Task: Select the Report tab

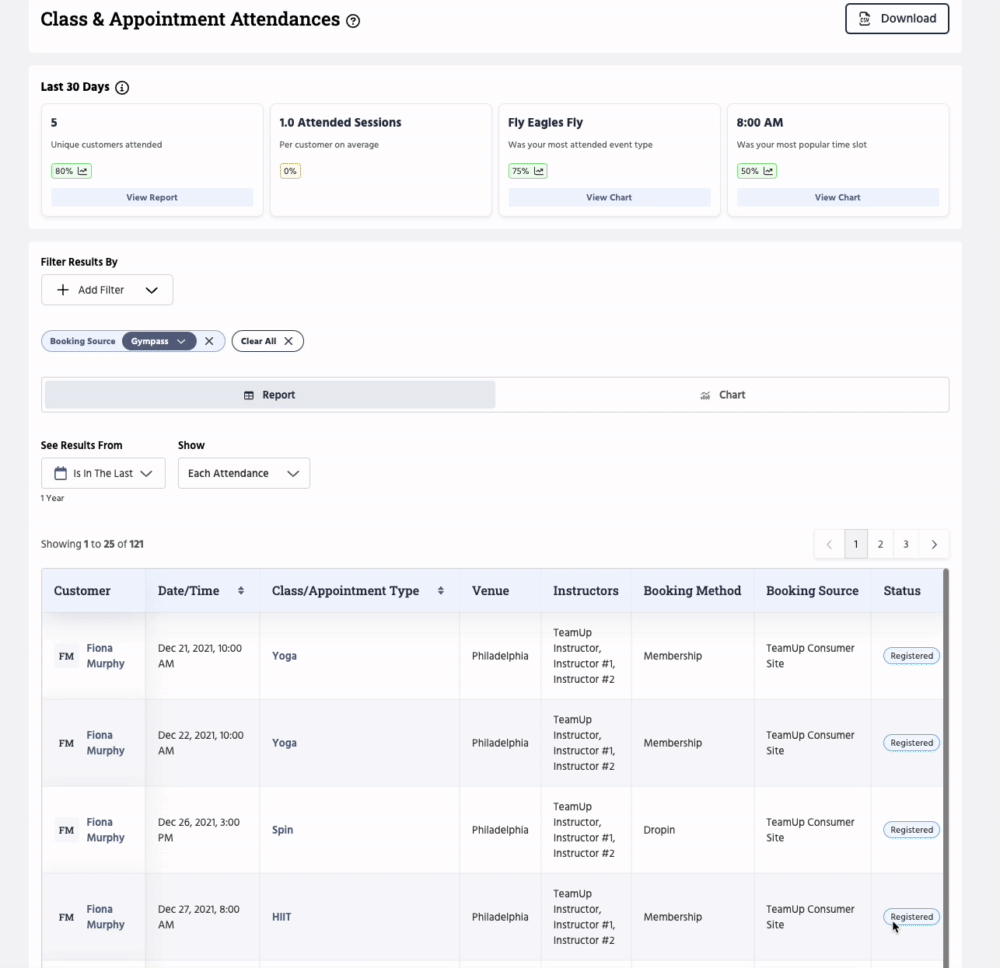Action: [x=270, y=395]
